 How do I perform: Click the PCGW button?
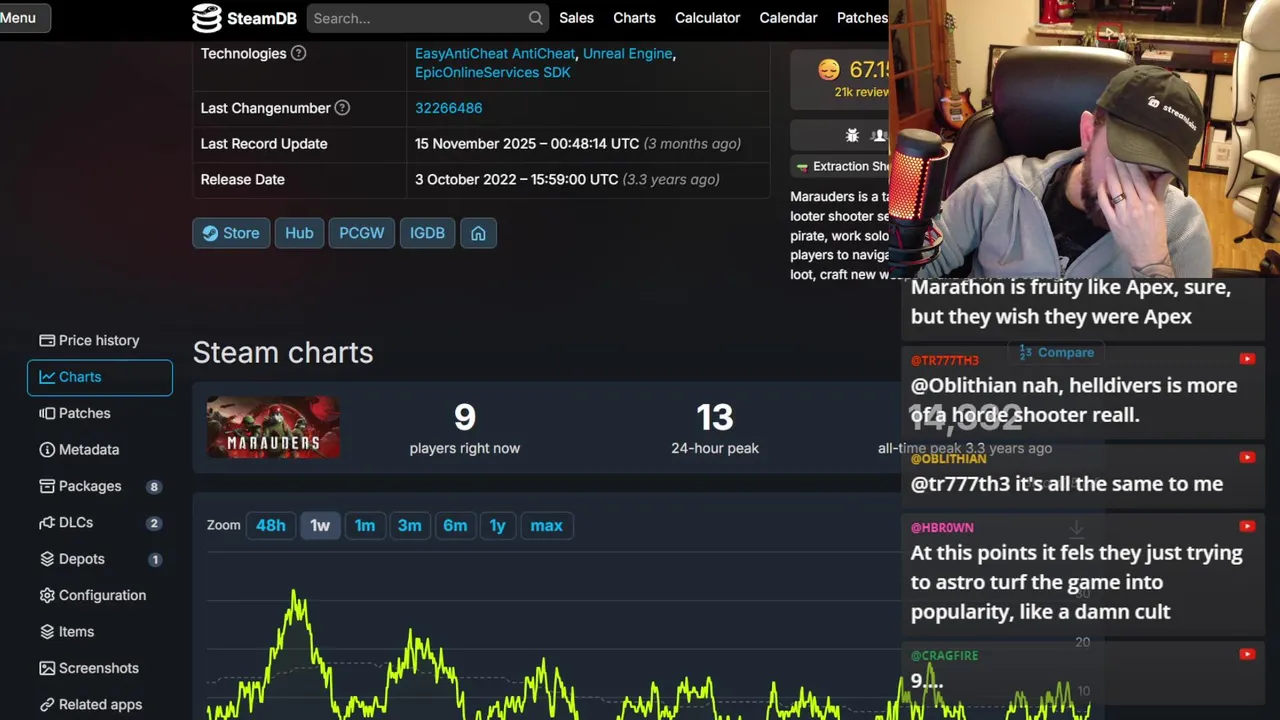(x=361, y=233)
